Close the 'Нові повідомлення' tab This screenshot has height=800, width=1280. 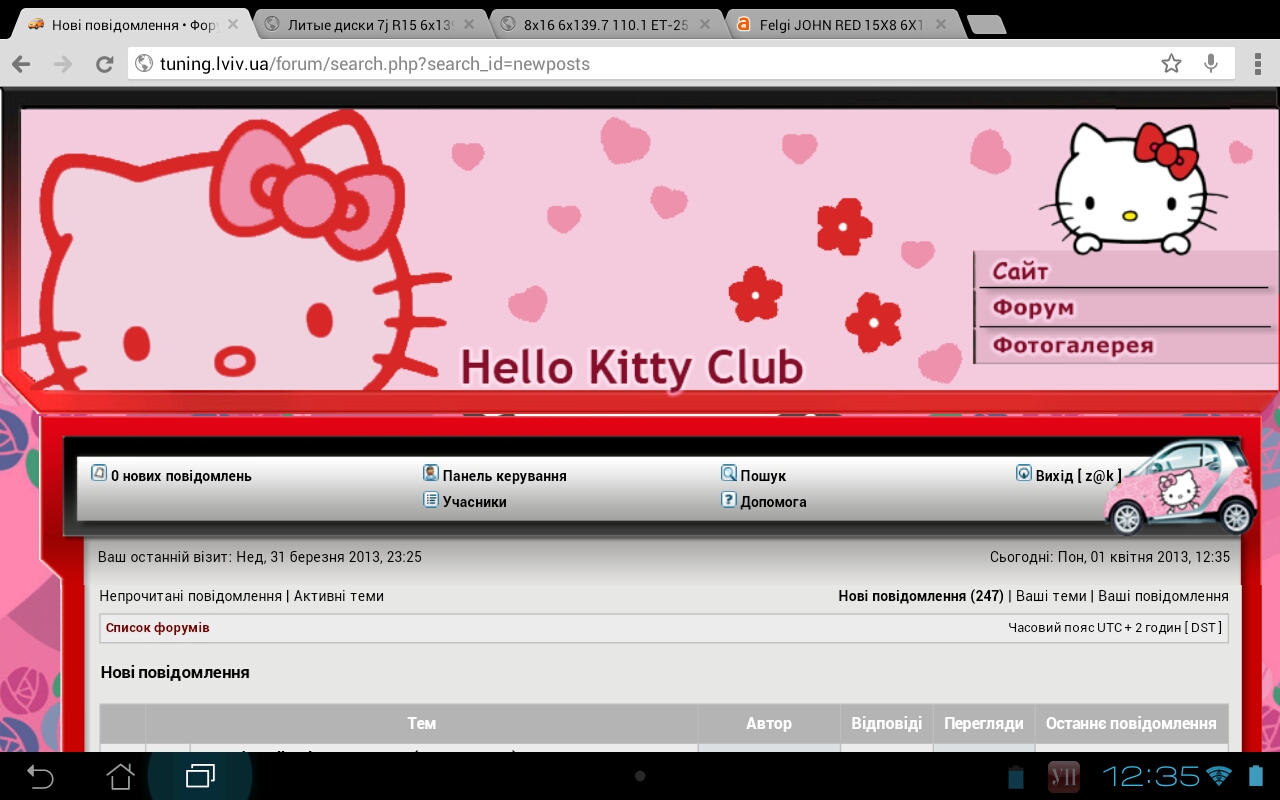(233, 23)
